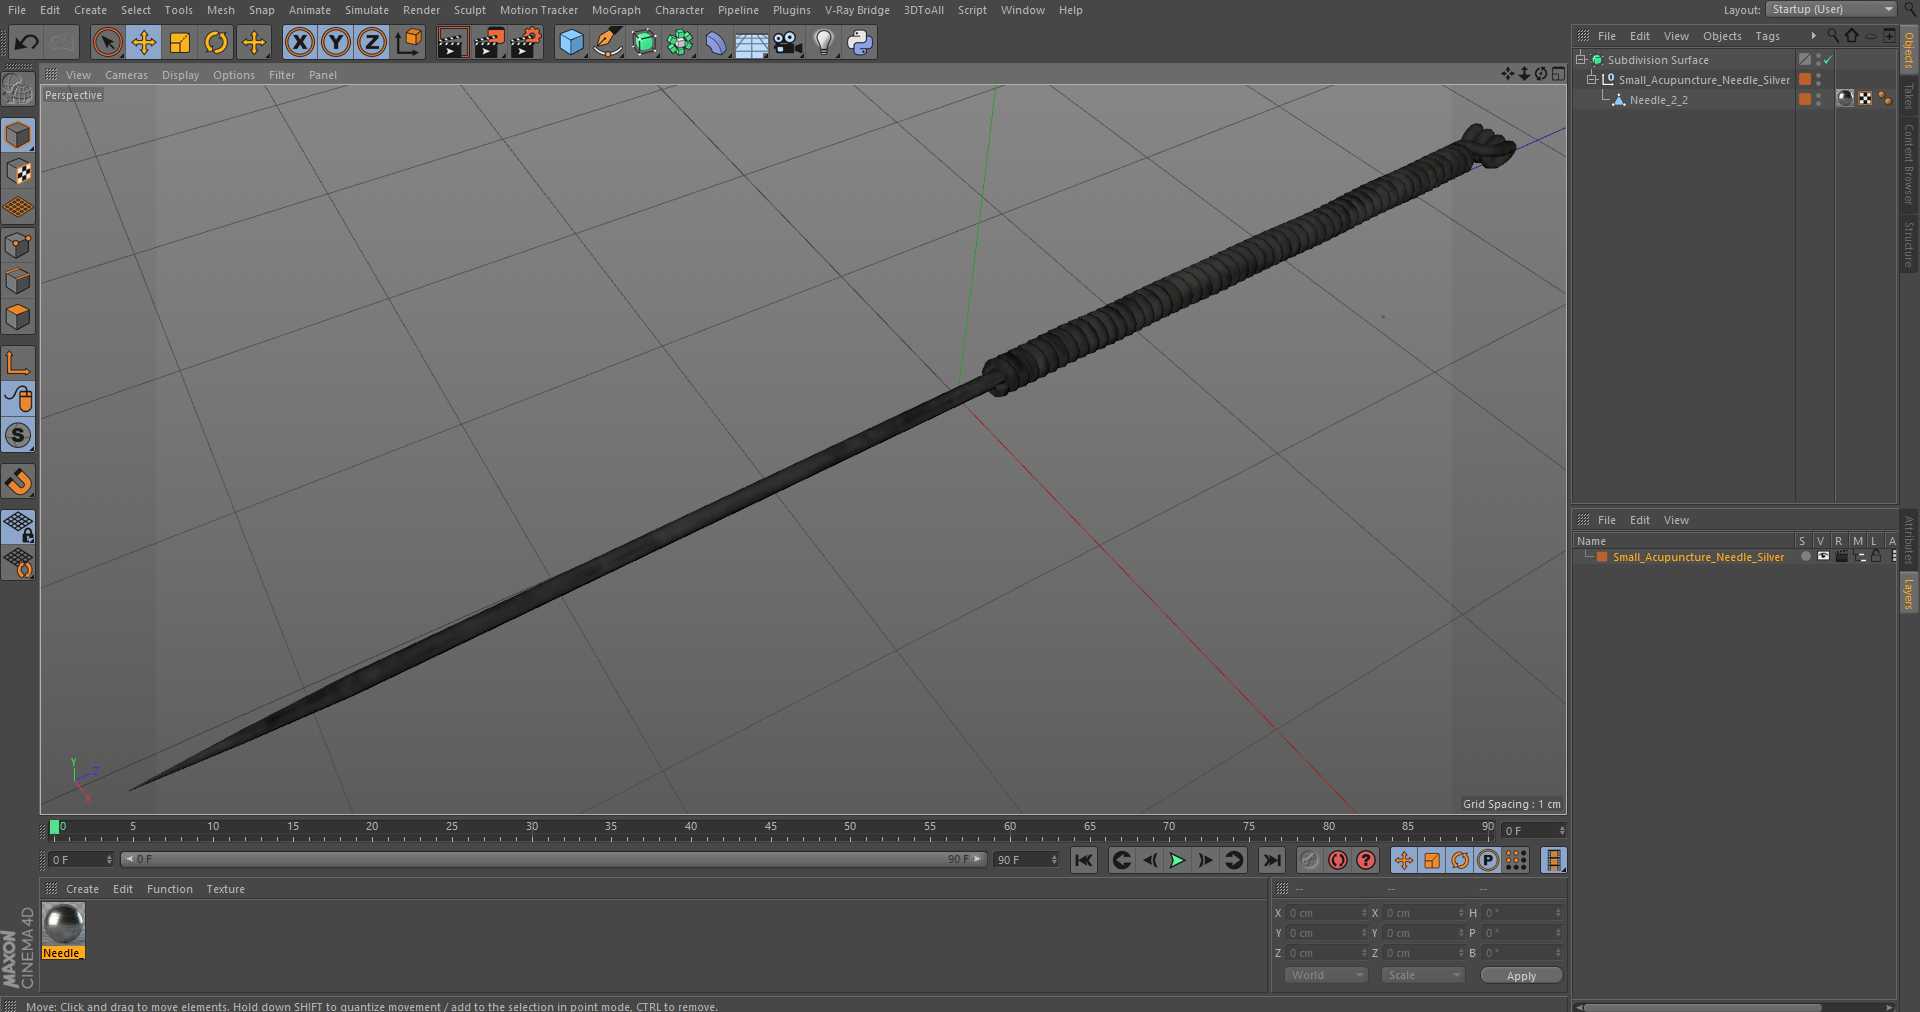Viewport: 1920px width, 1012px height.
Task: Open the Spline pen tool
Action: (x=607, y=42)
